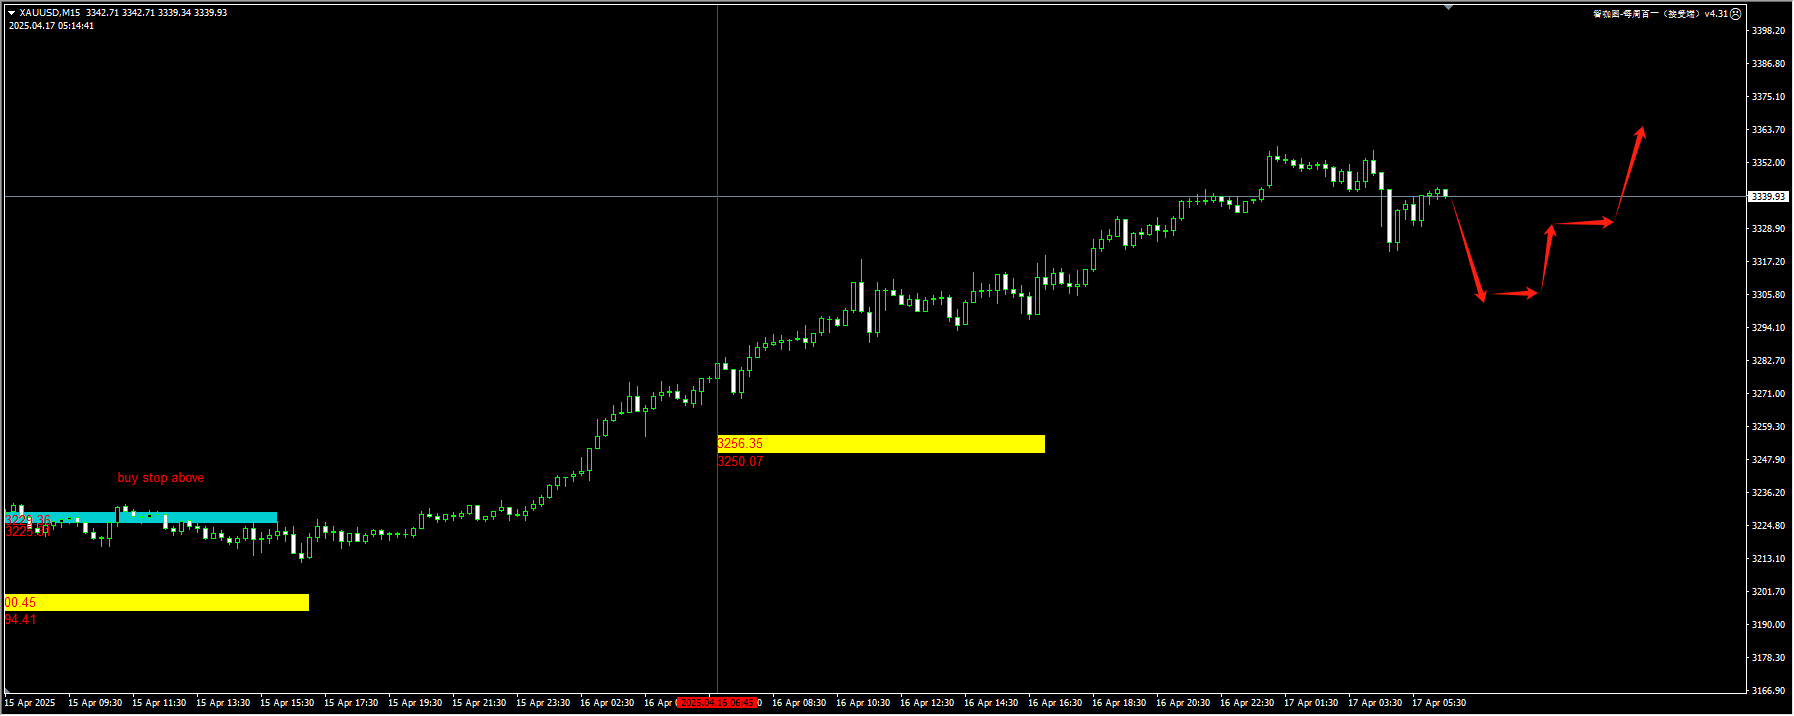Click the XAUUSD,M15 chart title text
The height and width of the screenshot is (716, 1794).
pos(50,13)
